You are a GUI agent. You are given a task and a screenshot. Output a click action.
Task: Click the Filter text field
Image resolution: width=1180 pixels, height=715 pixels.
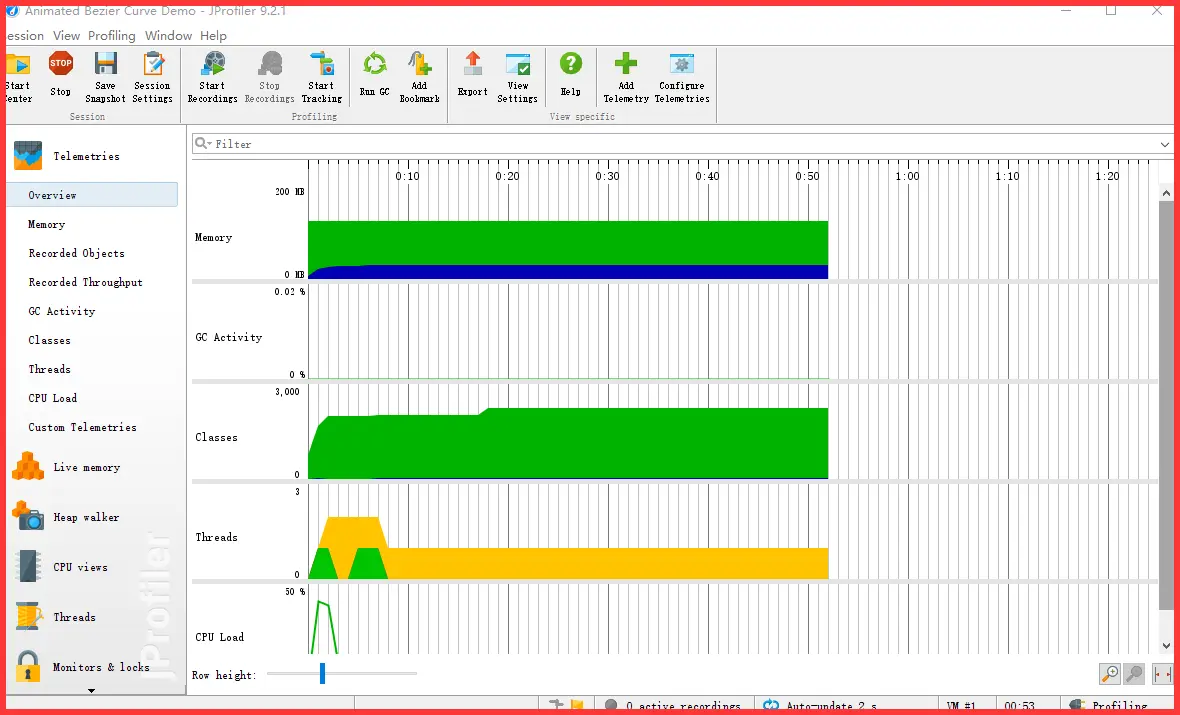[683, 144]
